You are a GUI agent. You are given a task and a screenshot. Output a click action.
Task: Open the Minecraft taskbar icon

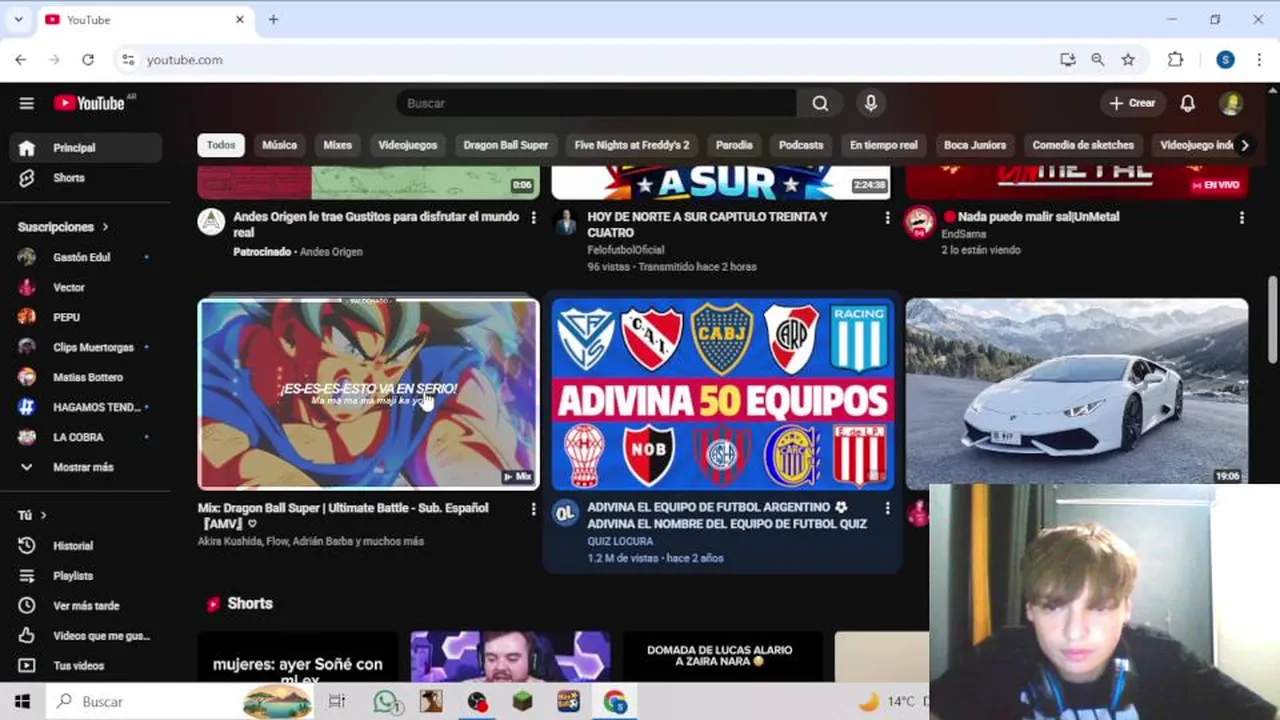click(523, 701)
